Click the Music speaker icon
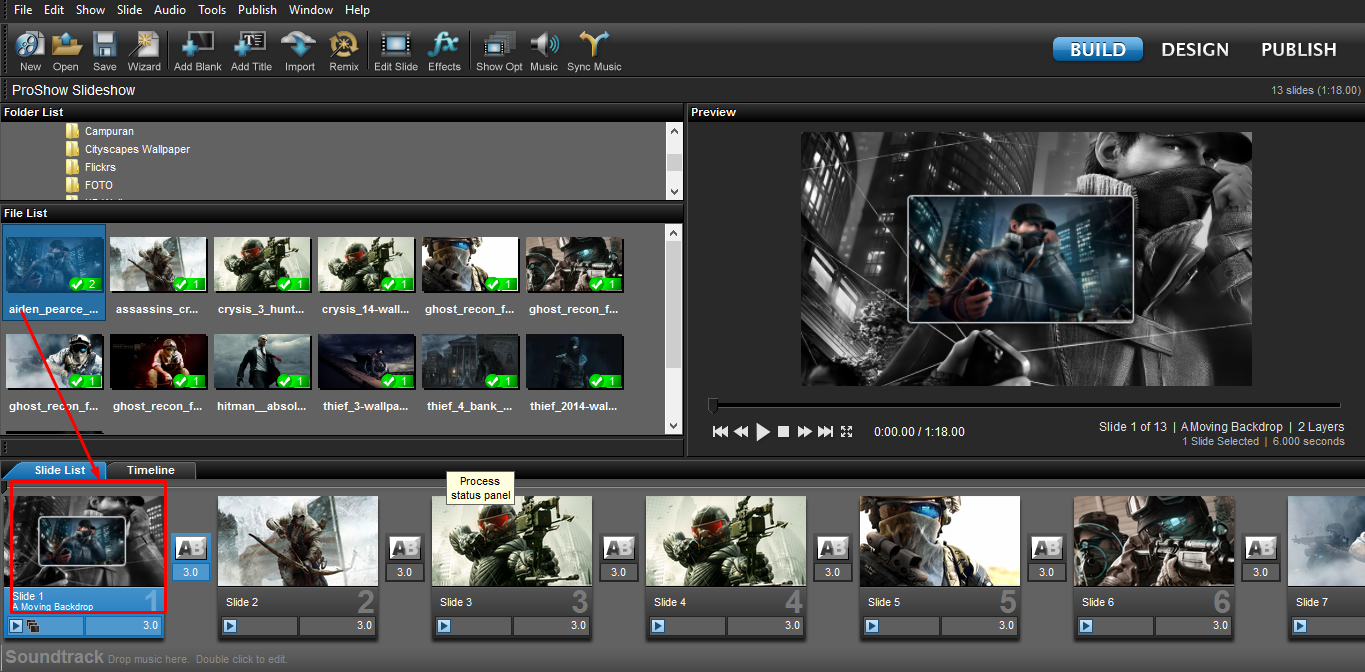 [x=544, y=45]
